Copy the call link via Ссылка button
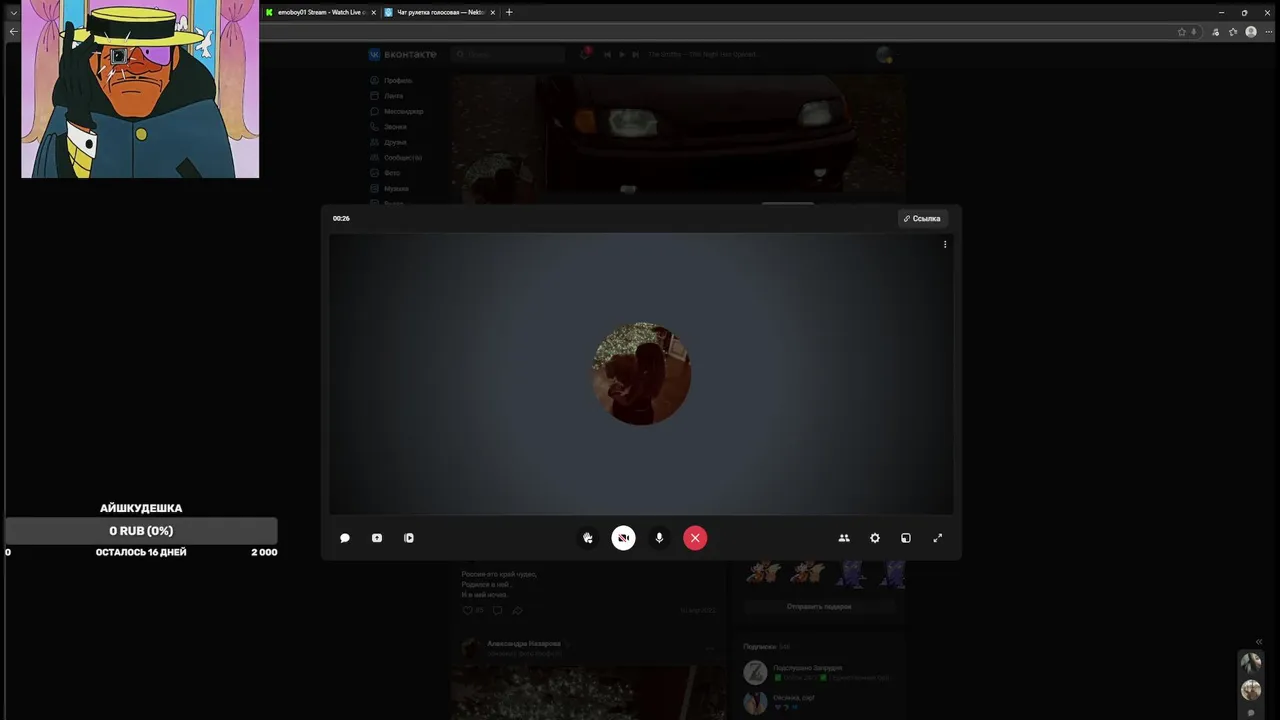This screenshot has width=1280, height=720. 922,218
